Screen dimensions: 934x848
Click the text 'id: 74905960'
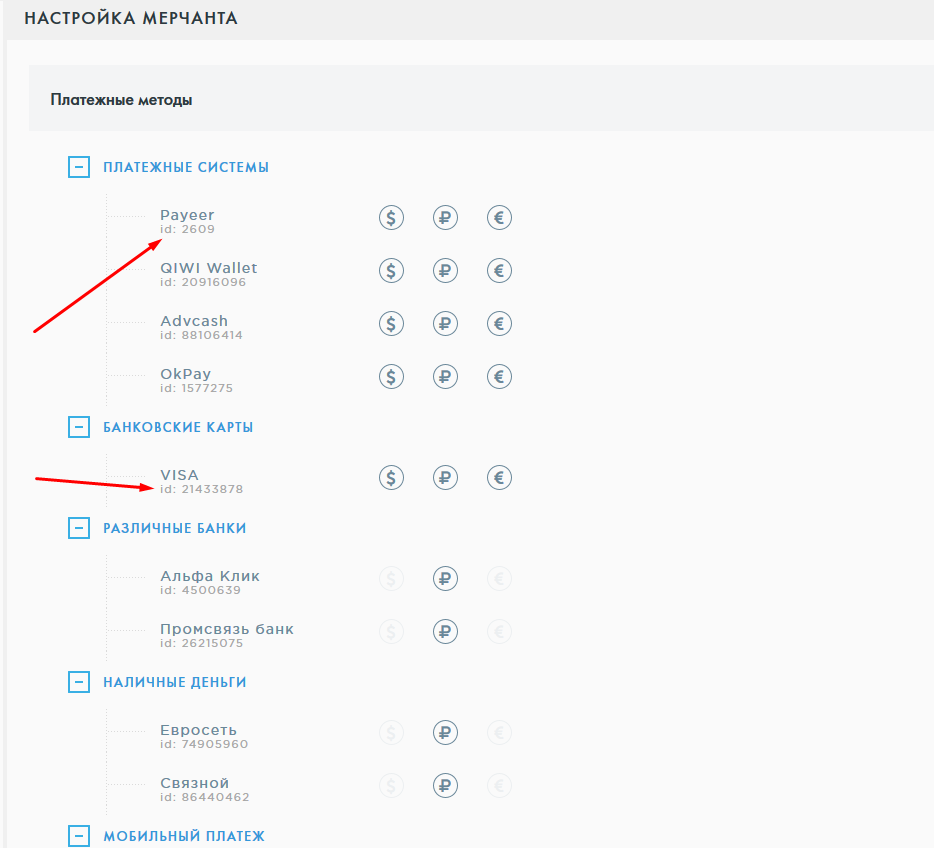click(x=204, y=744)
